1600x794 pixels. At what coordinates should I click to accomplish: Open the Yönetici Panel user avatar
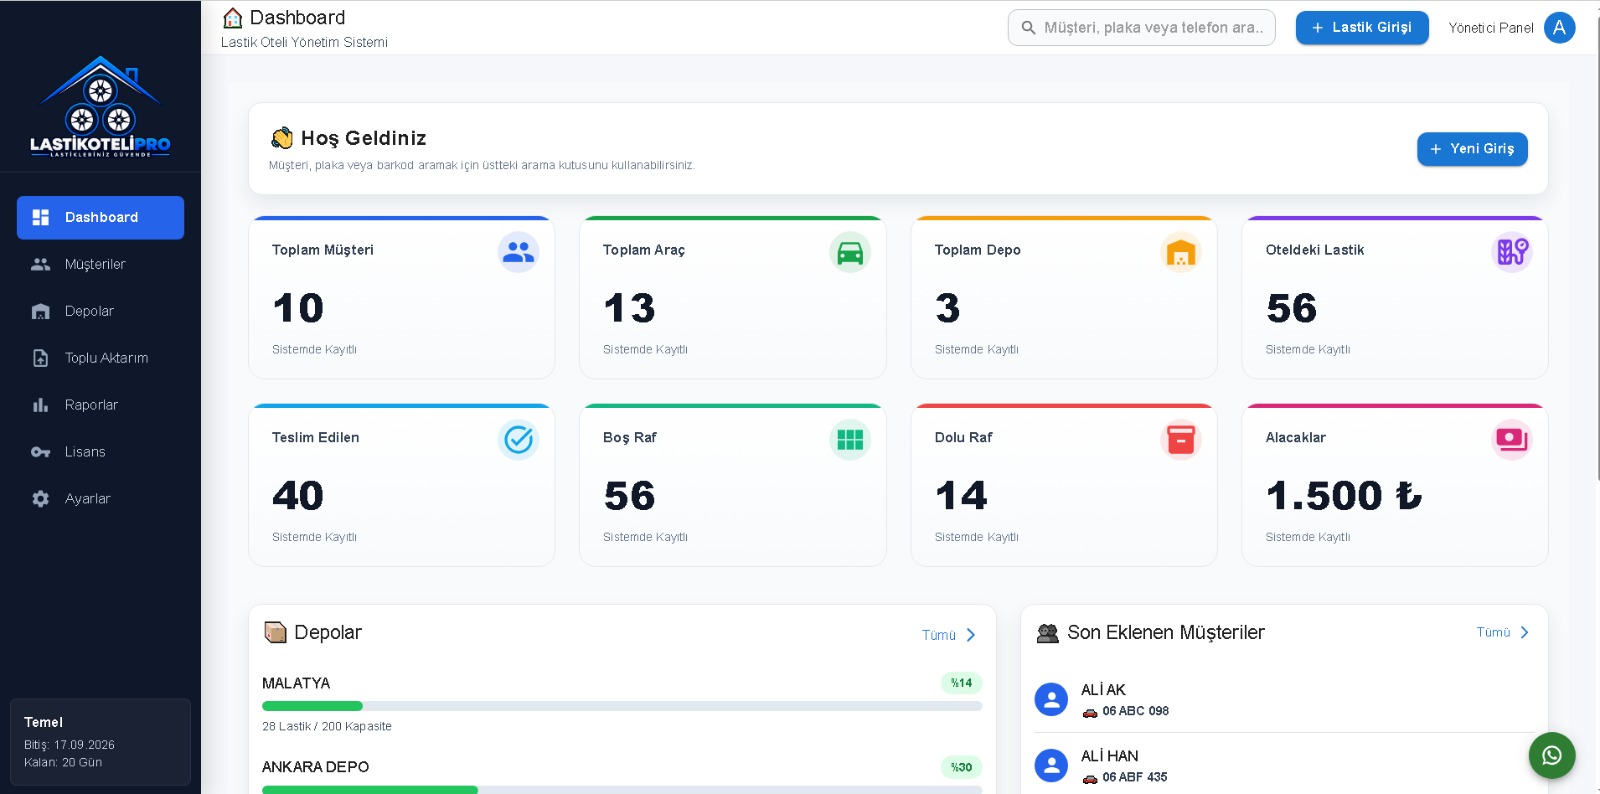1560,28
